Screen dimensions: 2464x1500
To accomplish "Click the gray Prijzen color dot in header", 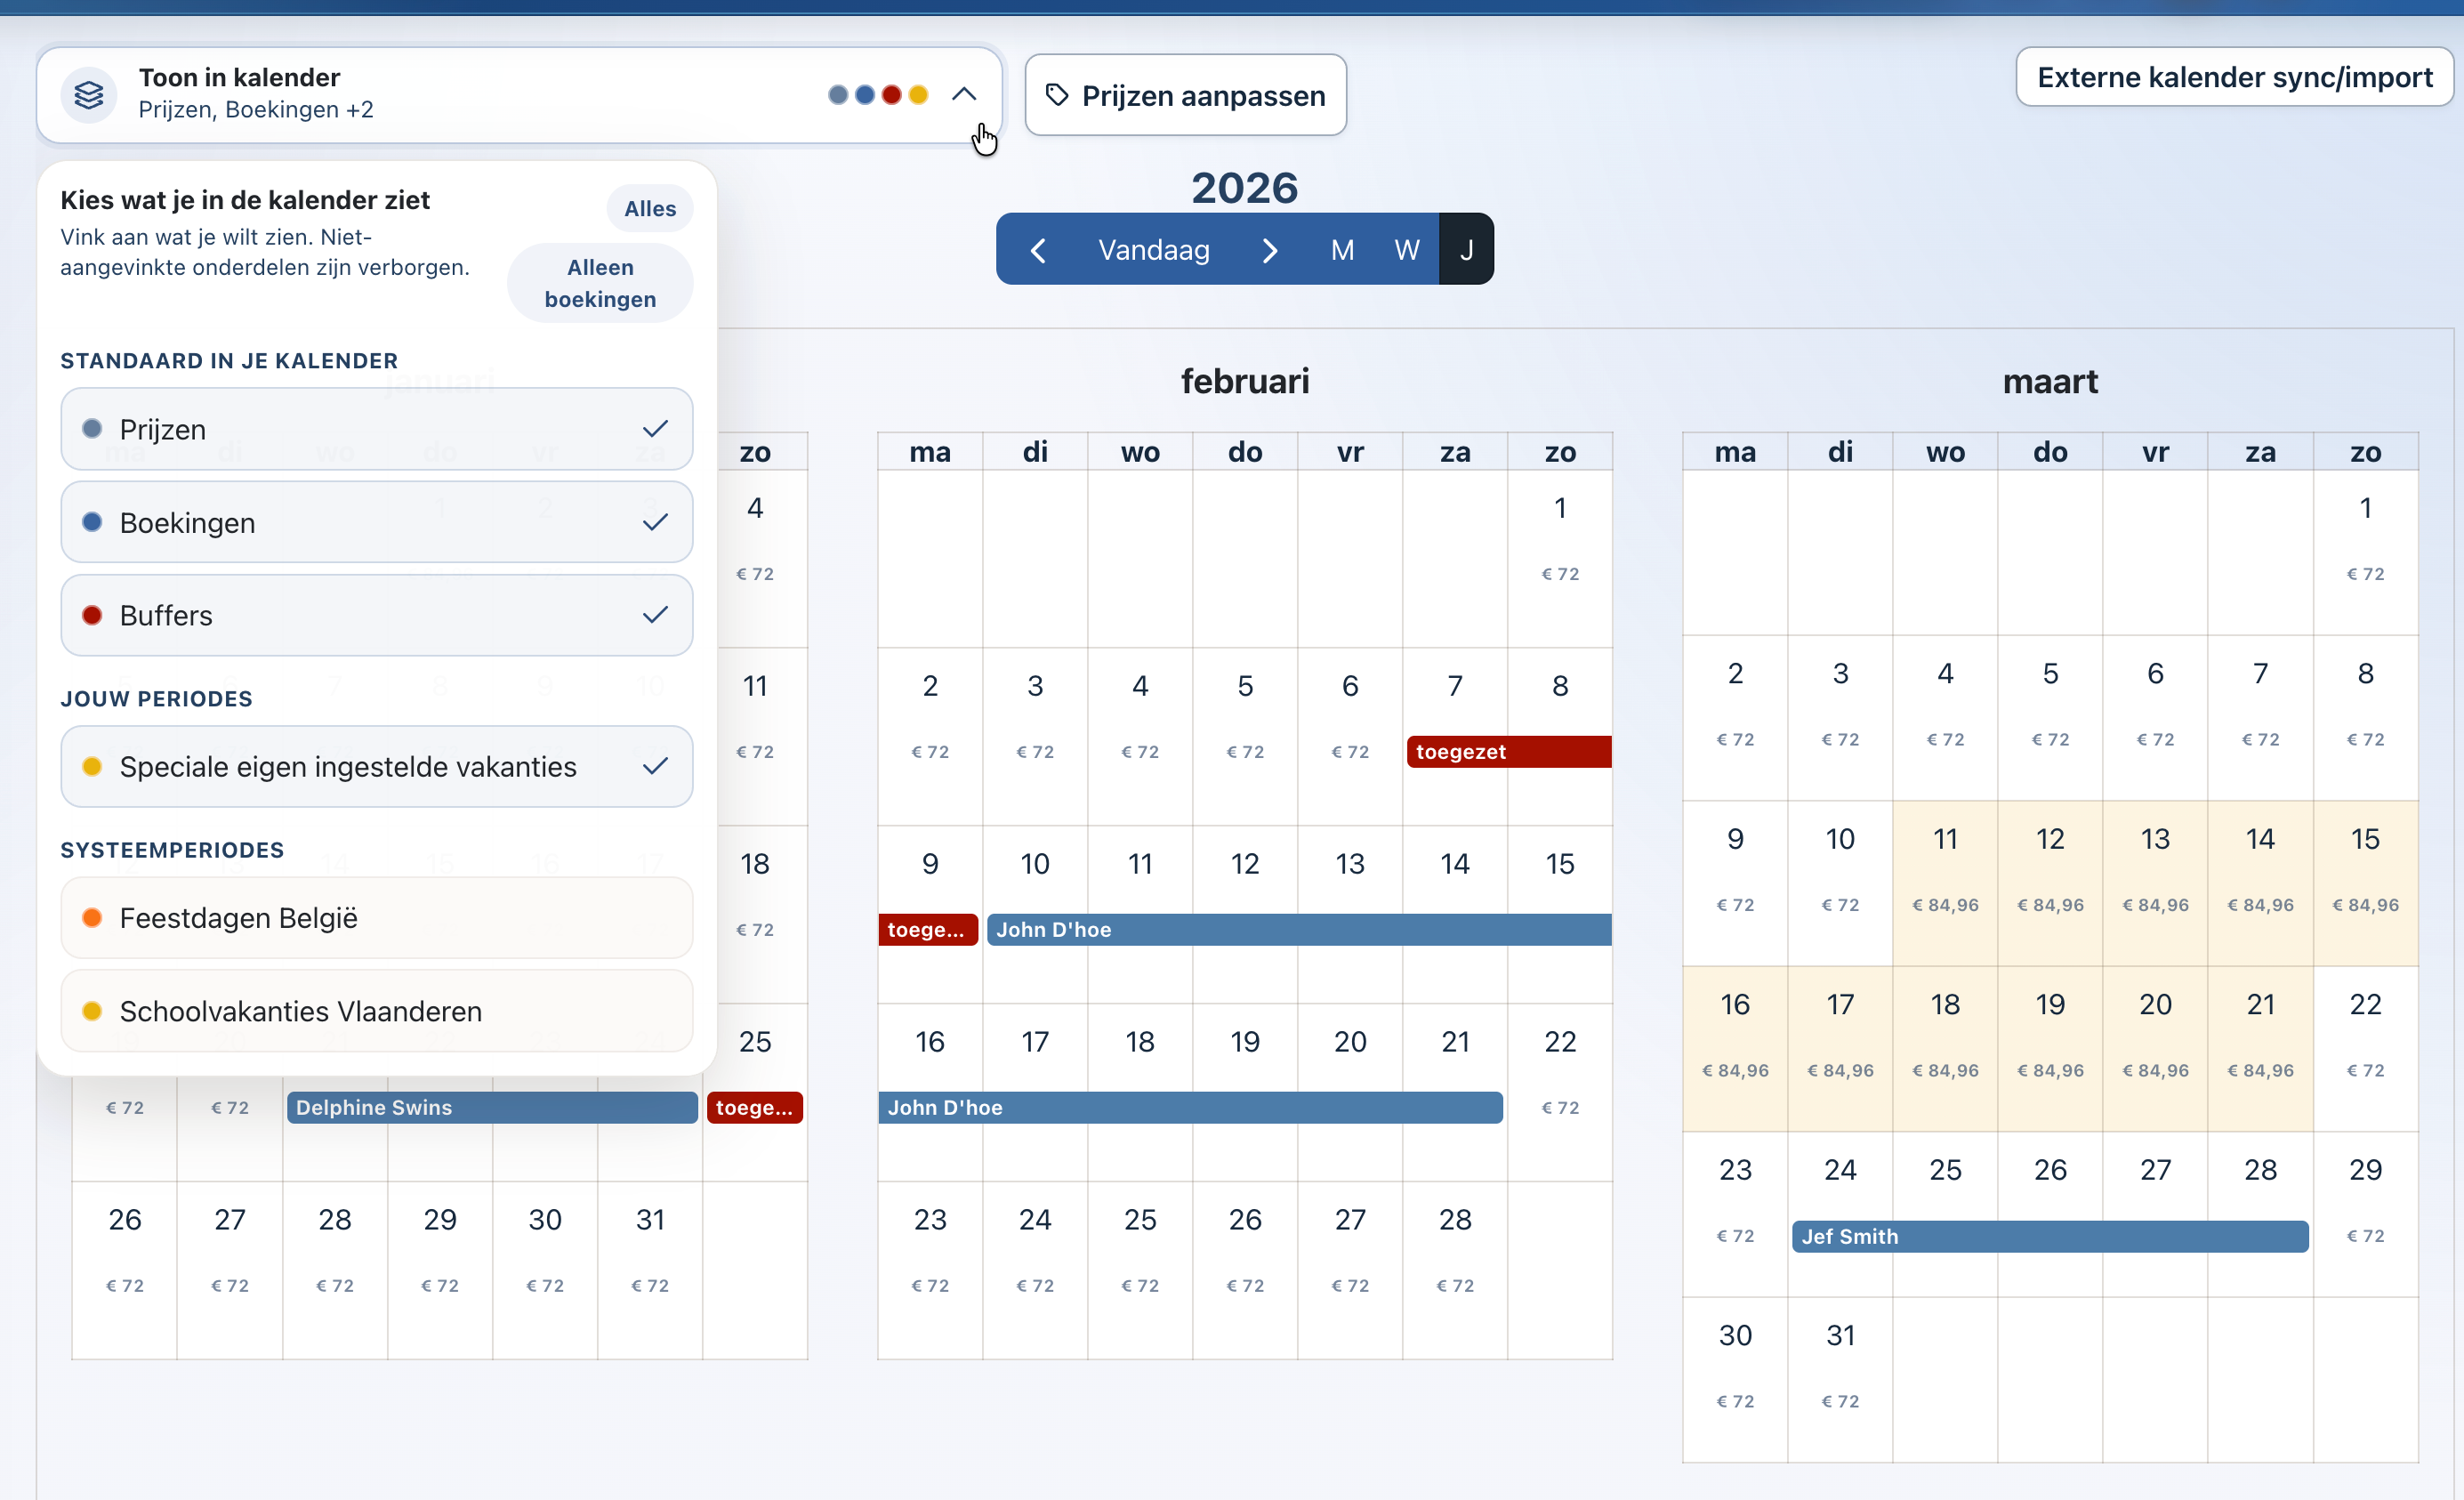I will (838, 95).
